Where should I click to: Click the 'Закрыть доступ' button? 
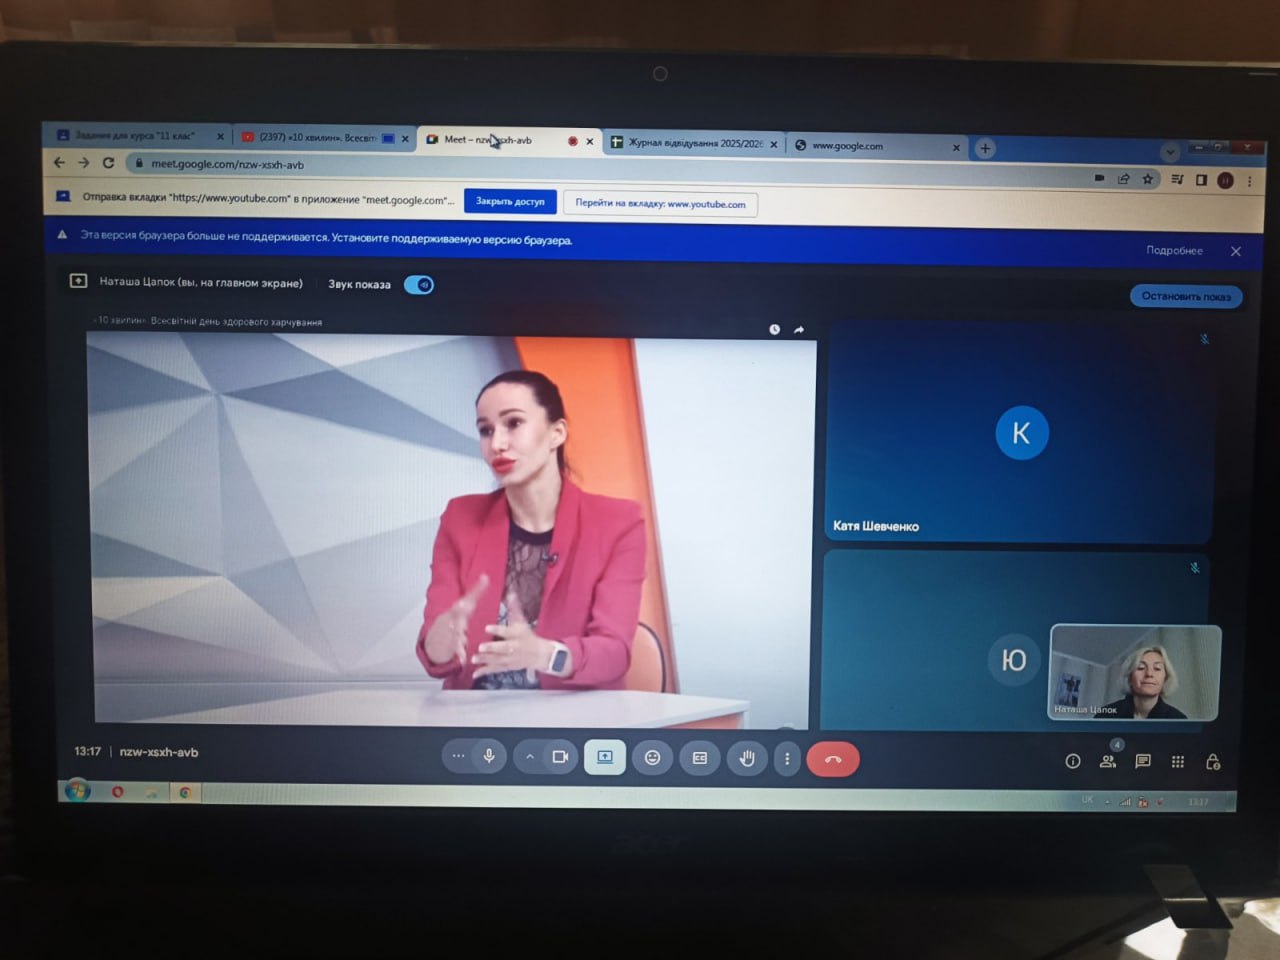tap(510, 201)
